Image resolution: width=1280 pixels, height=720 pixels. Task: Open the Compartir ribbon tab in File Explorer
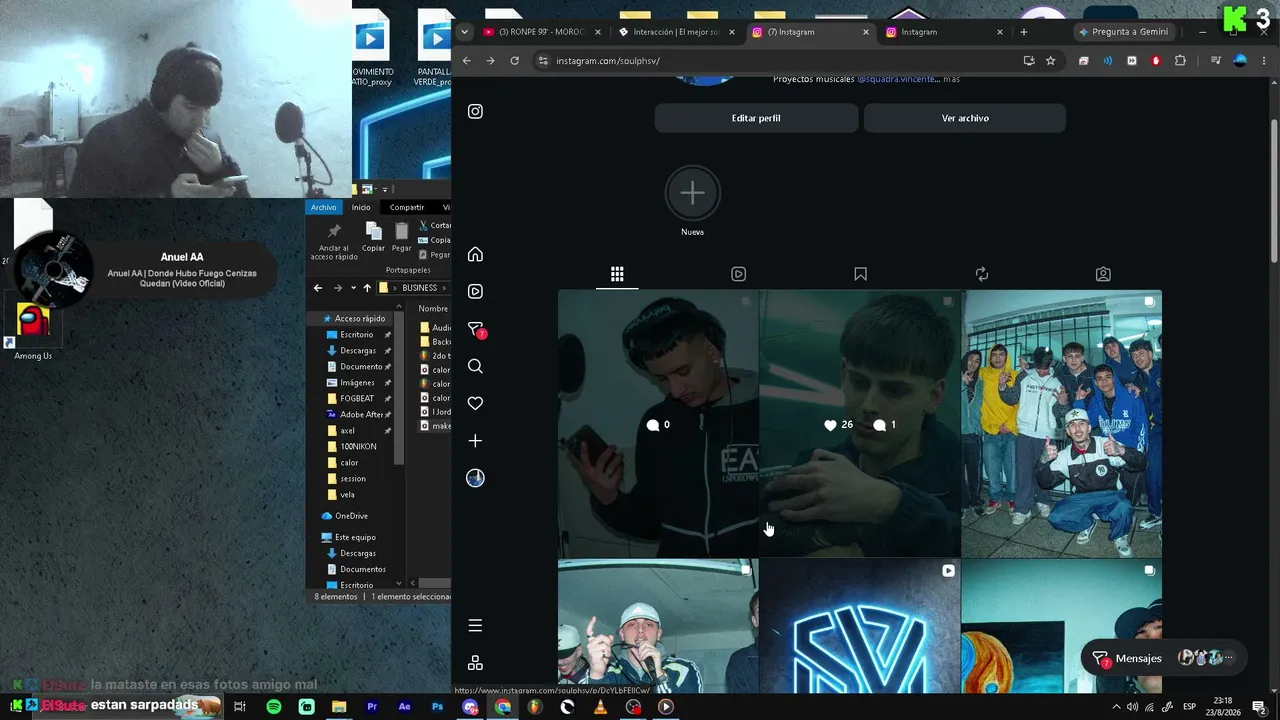coord(407,207)
